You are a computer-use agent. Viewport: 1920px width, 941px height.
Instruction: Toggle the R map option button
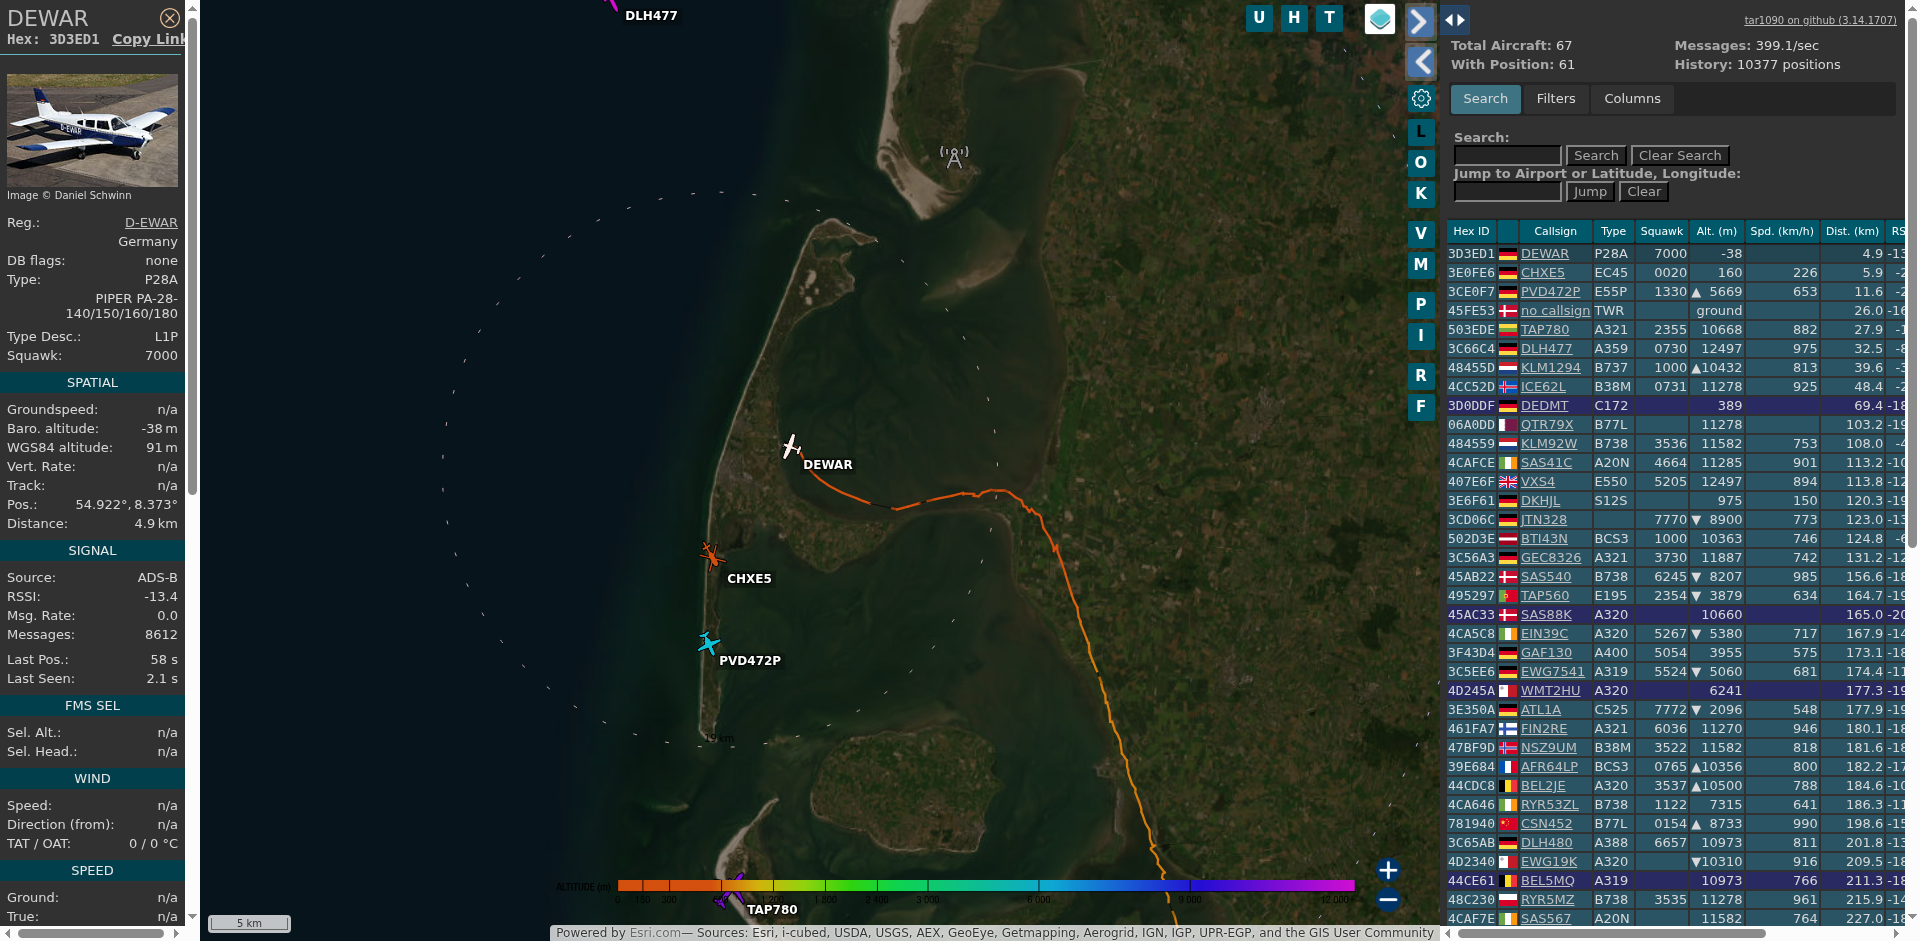tap(1421, 376)
